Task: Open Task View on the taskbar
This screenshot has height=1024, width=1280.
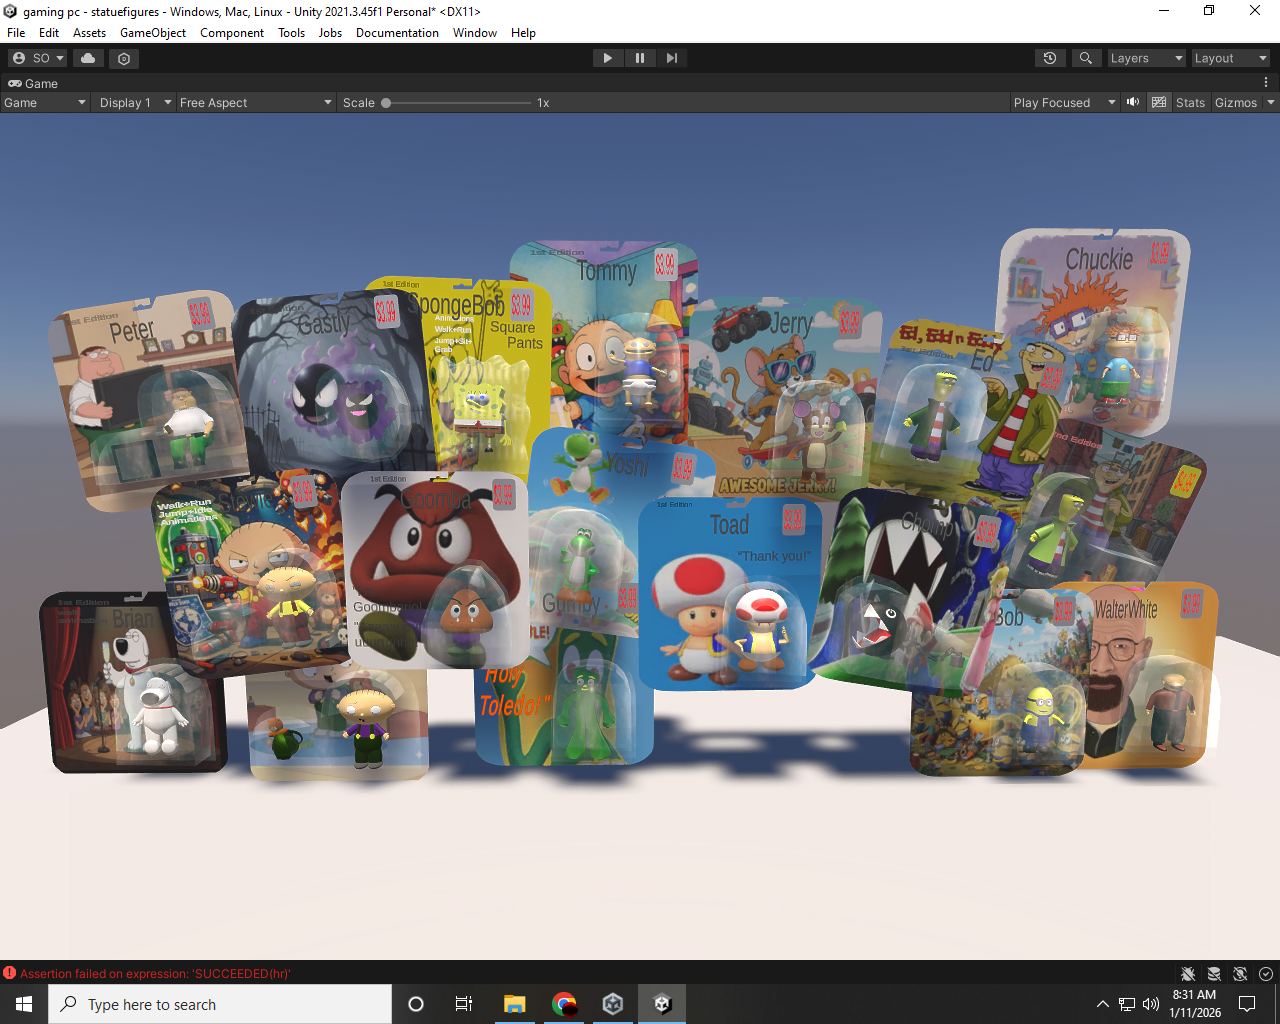Action: (464, 1004)
